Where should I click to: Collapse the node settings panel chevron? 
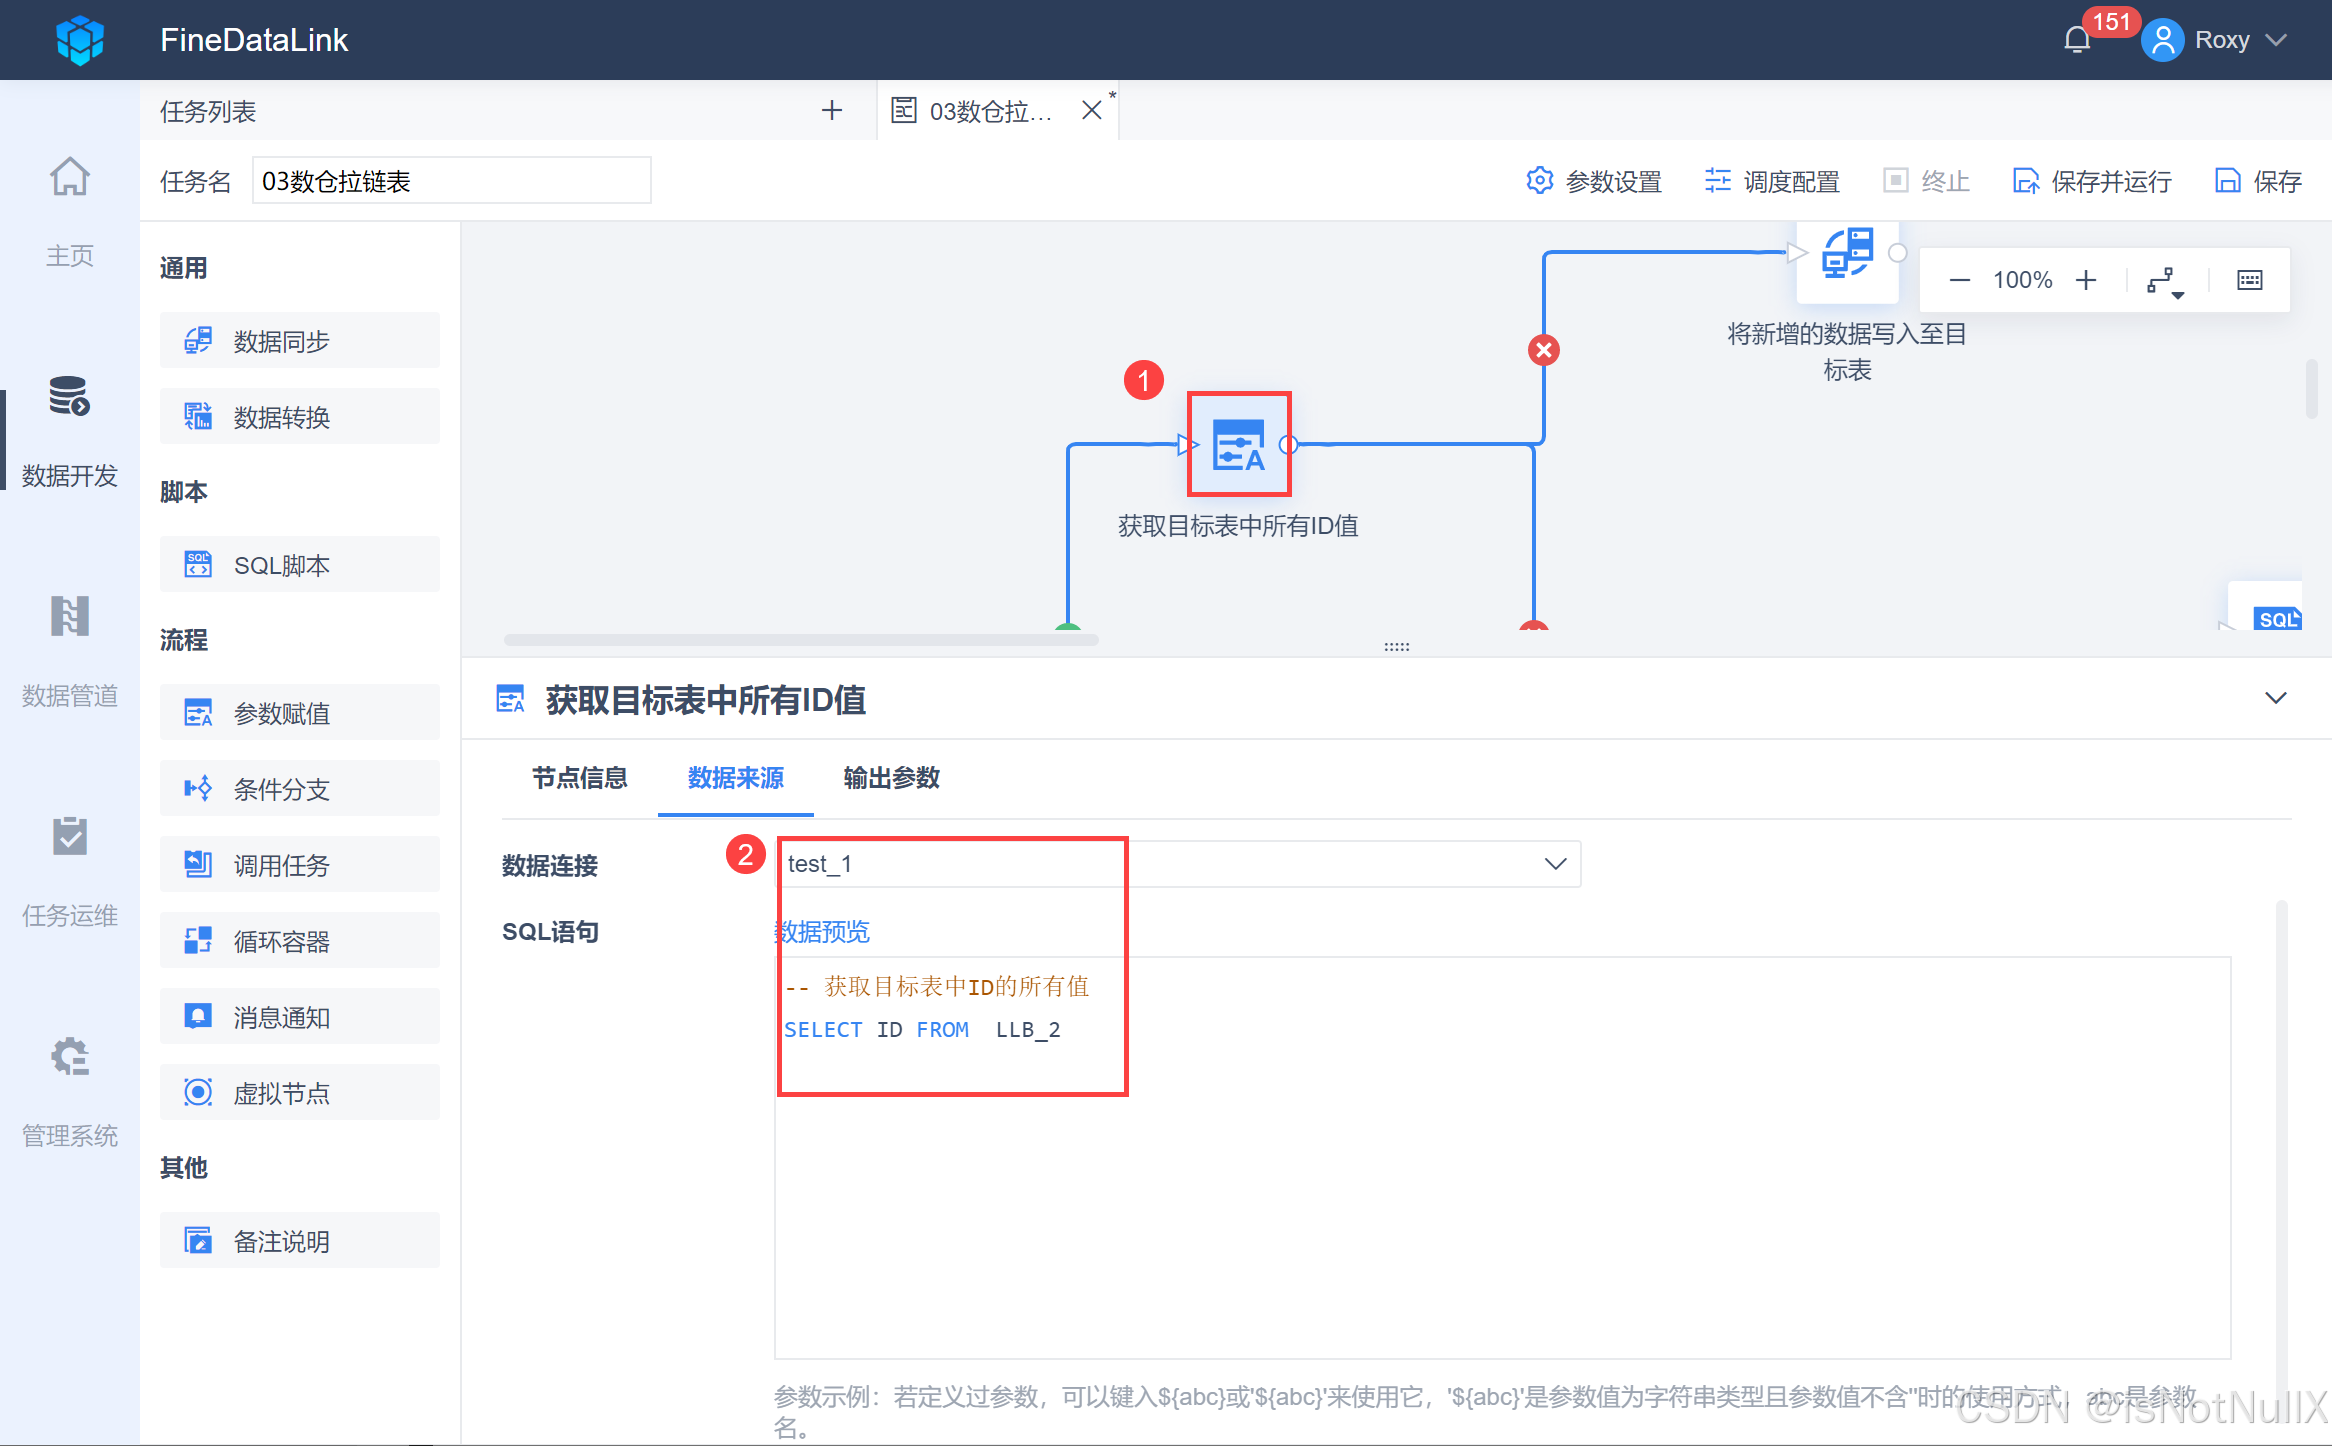pyautogui.click(x=2275, y=698)
